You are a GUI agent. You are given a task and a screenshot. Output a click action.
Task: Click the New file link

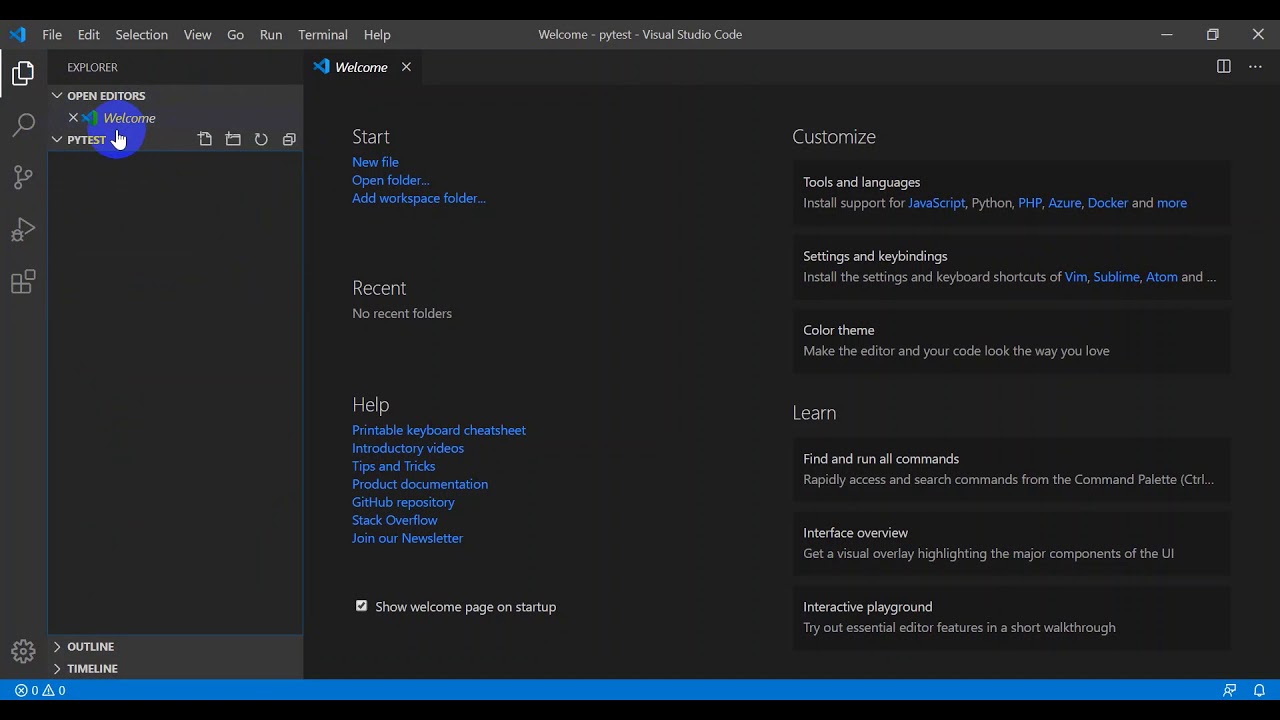pyautogui.click(x=375, y=162)
